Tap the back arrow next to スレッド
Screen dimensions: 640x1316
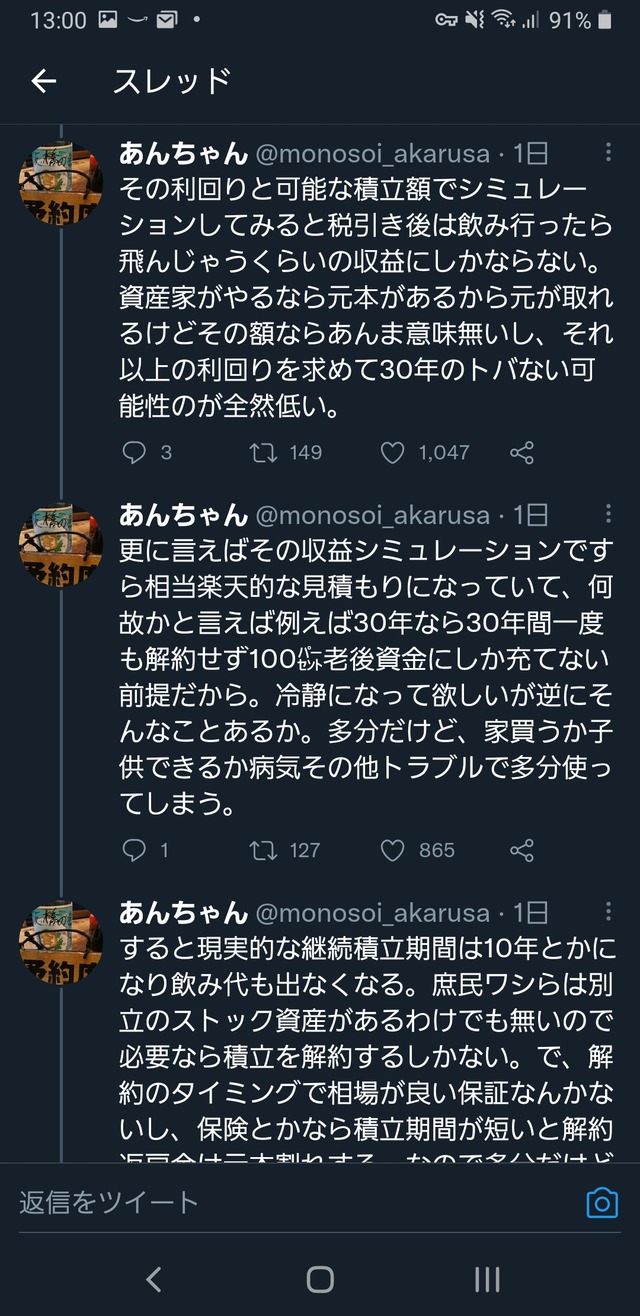[44, 81]
